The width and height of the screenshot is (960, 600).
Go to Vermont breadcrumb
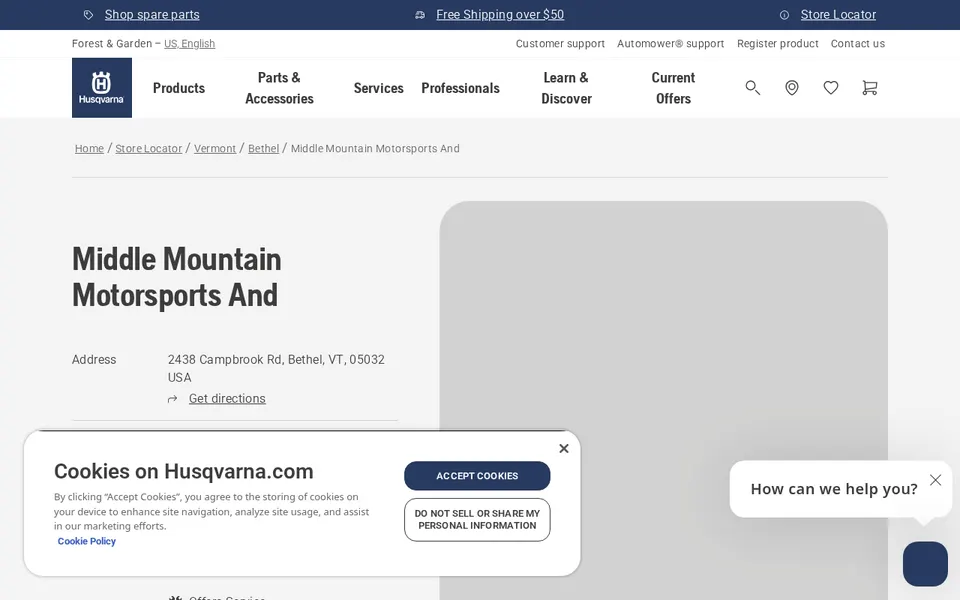pyautogui.click(x=215, y=149)
